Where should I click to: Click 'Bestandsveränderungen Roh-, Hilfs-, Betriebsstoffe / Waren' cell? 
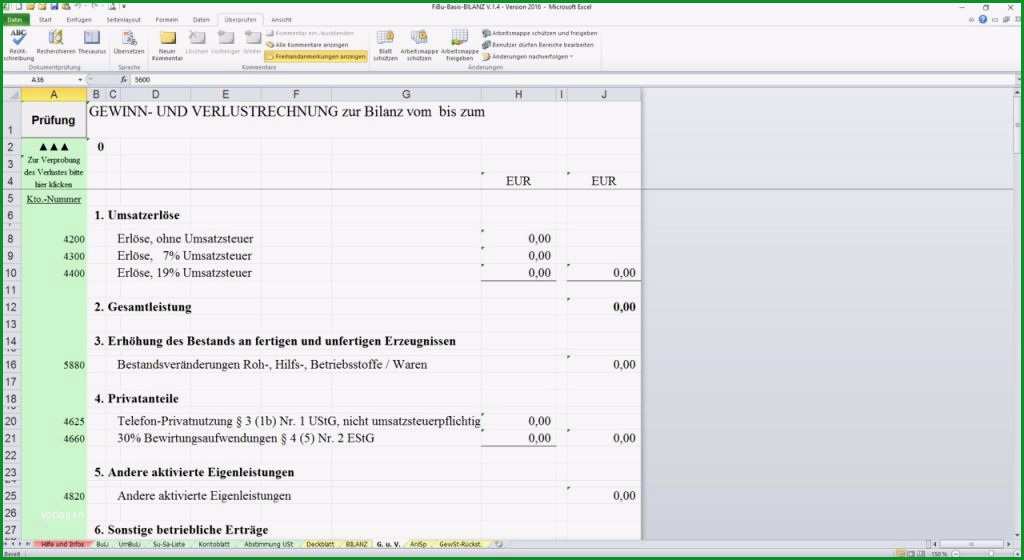click(x=272, y=365)
